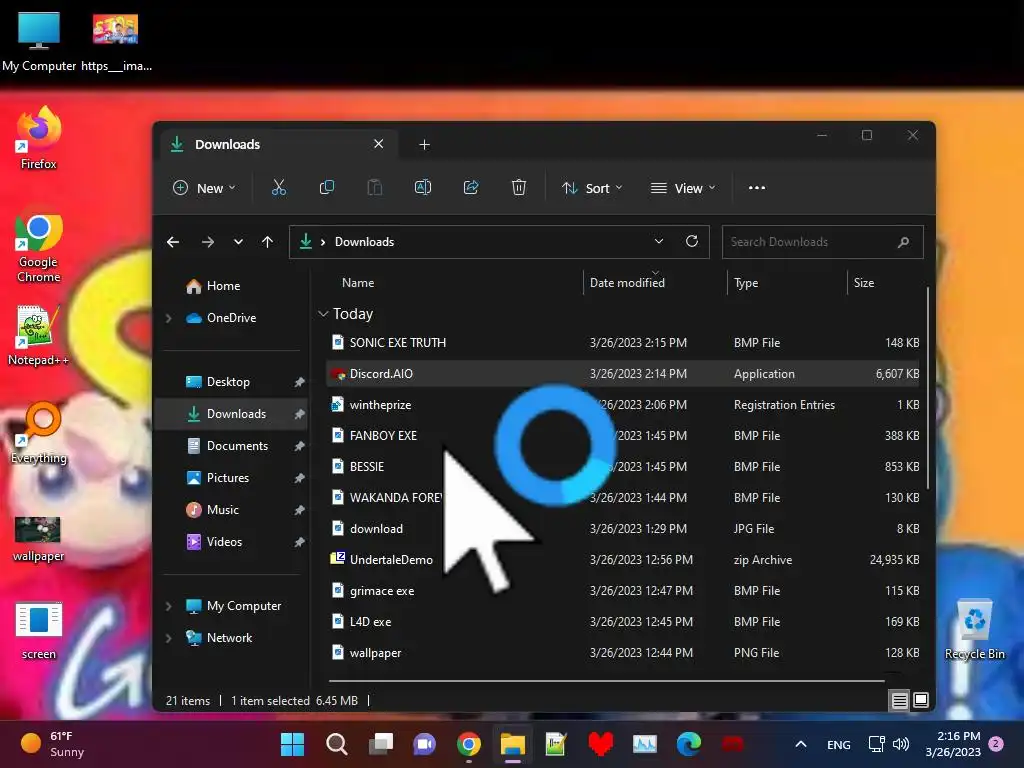Image resolution: width=1024 pixels, height=768 pixels.
Task: Select My Computer desktop icon
Action: [39, 41]
